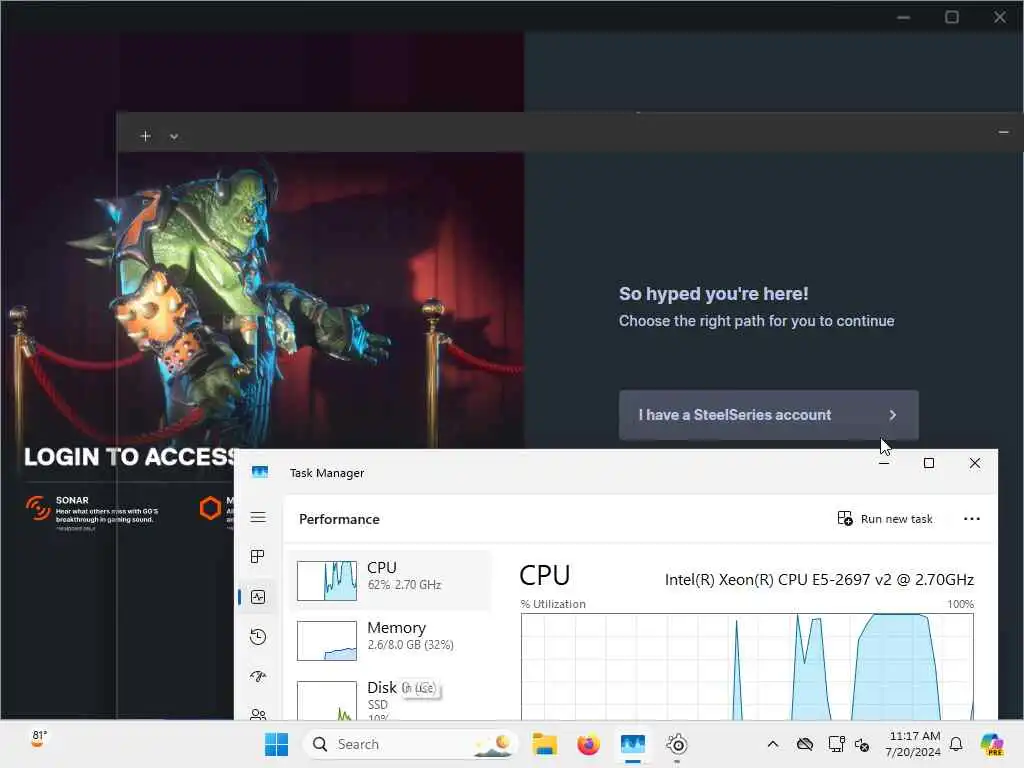Click the '% Utilization' label
This screenshot has height=768, width=1024.
click(553, 604)
